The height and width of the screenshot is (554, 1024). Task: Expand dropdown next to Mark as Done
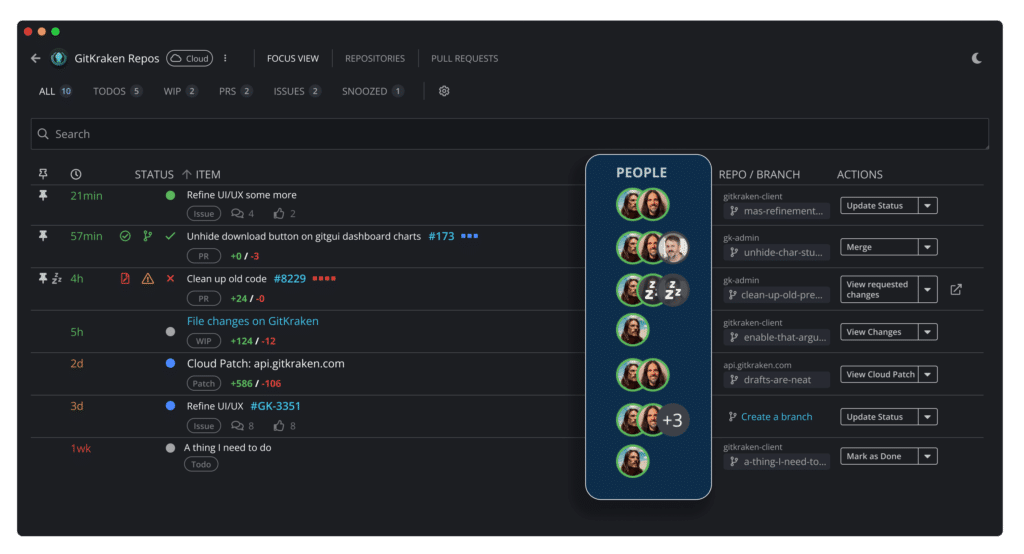tap(927, 456)
